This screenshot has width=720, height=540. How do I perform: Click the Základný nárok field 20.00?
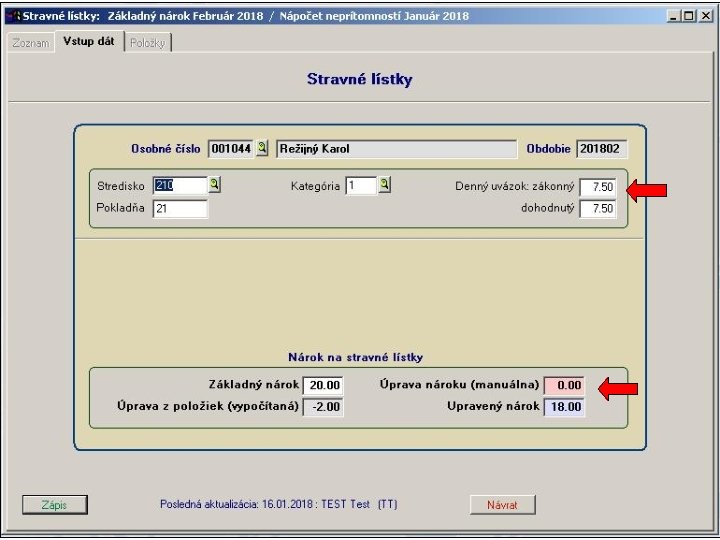(x=323, y=385)
